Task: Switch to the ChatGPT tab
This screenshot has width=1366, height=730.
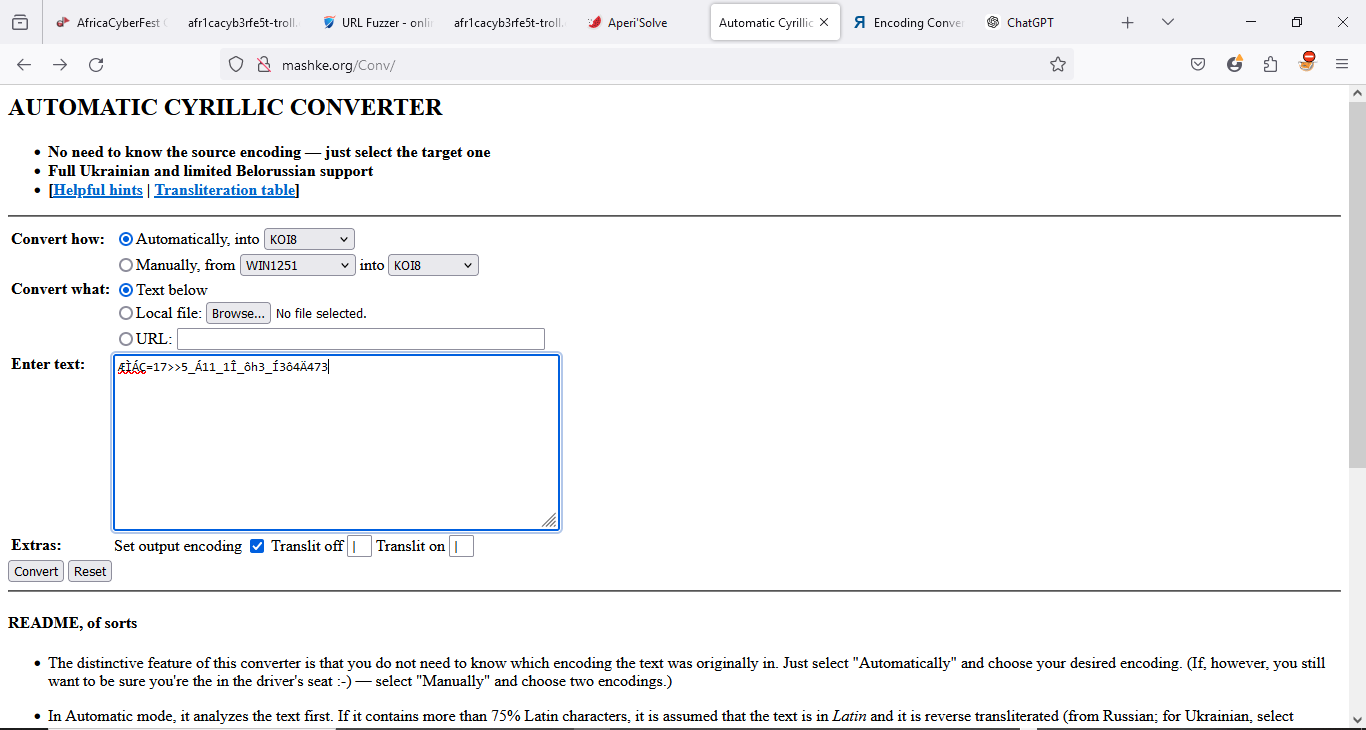Action: 1030,22
